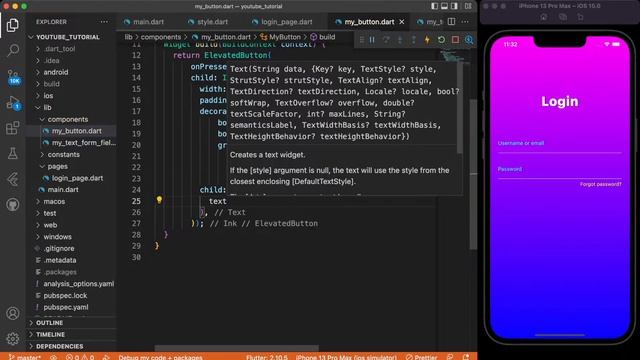
Task: Open the Testing flask icon view
Action: (13, 153)
